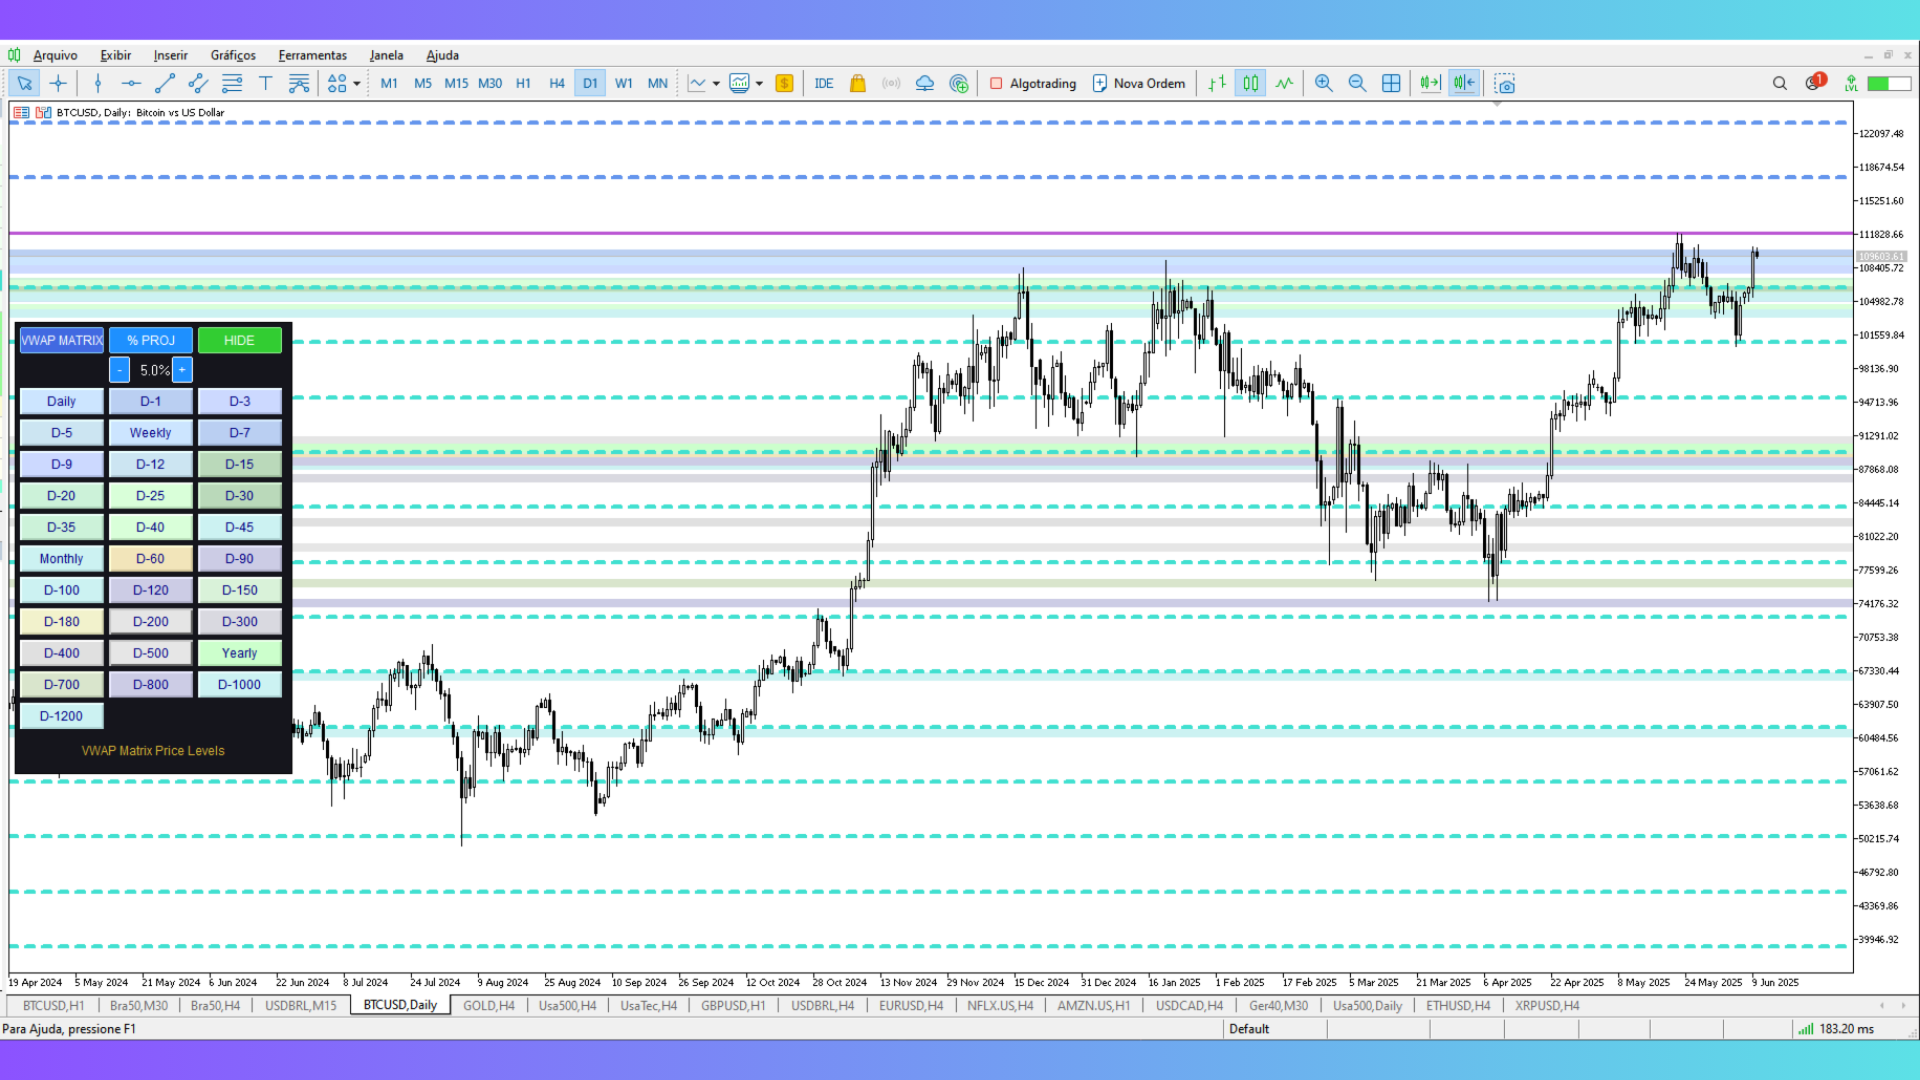Open the Ferramentas menu
This screenshot has height=1080, width=1920.
click(x=312, y=55)
